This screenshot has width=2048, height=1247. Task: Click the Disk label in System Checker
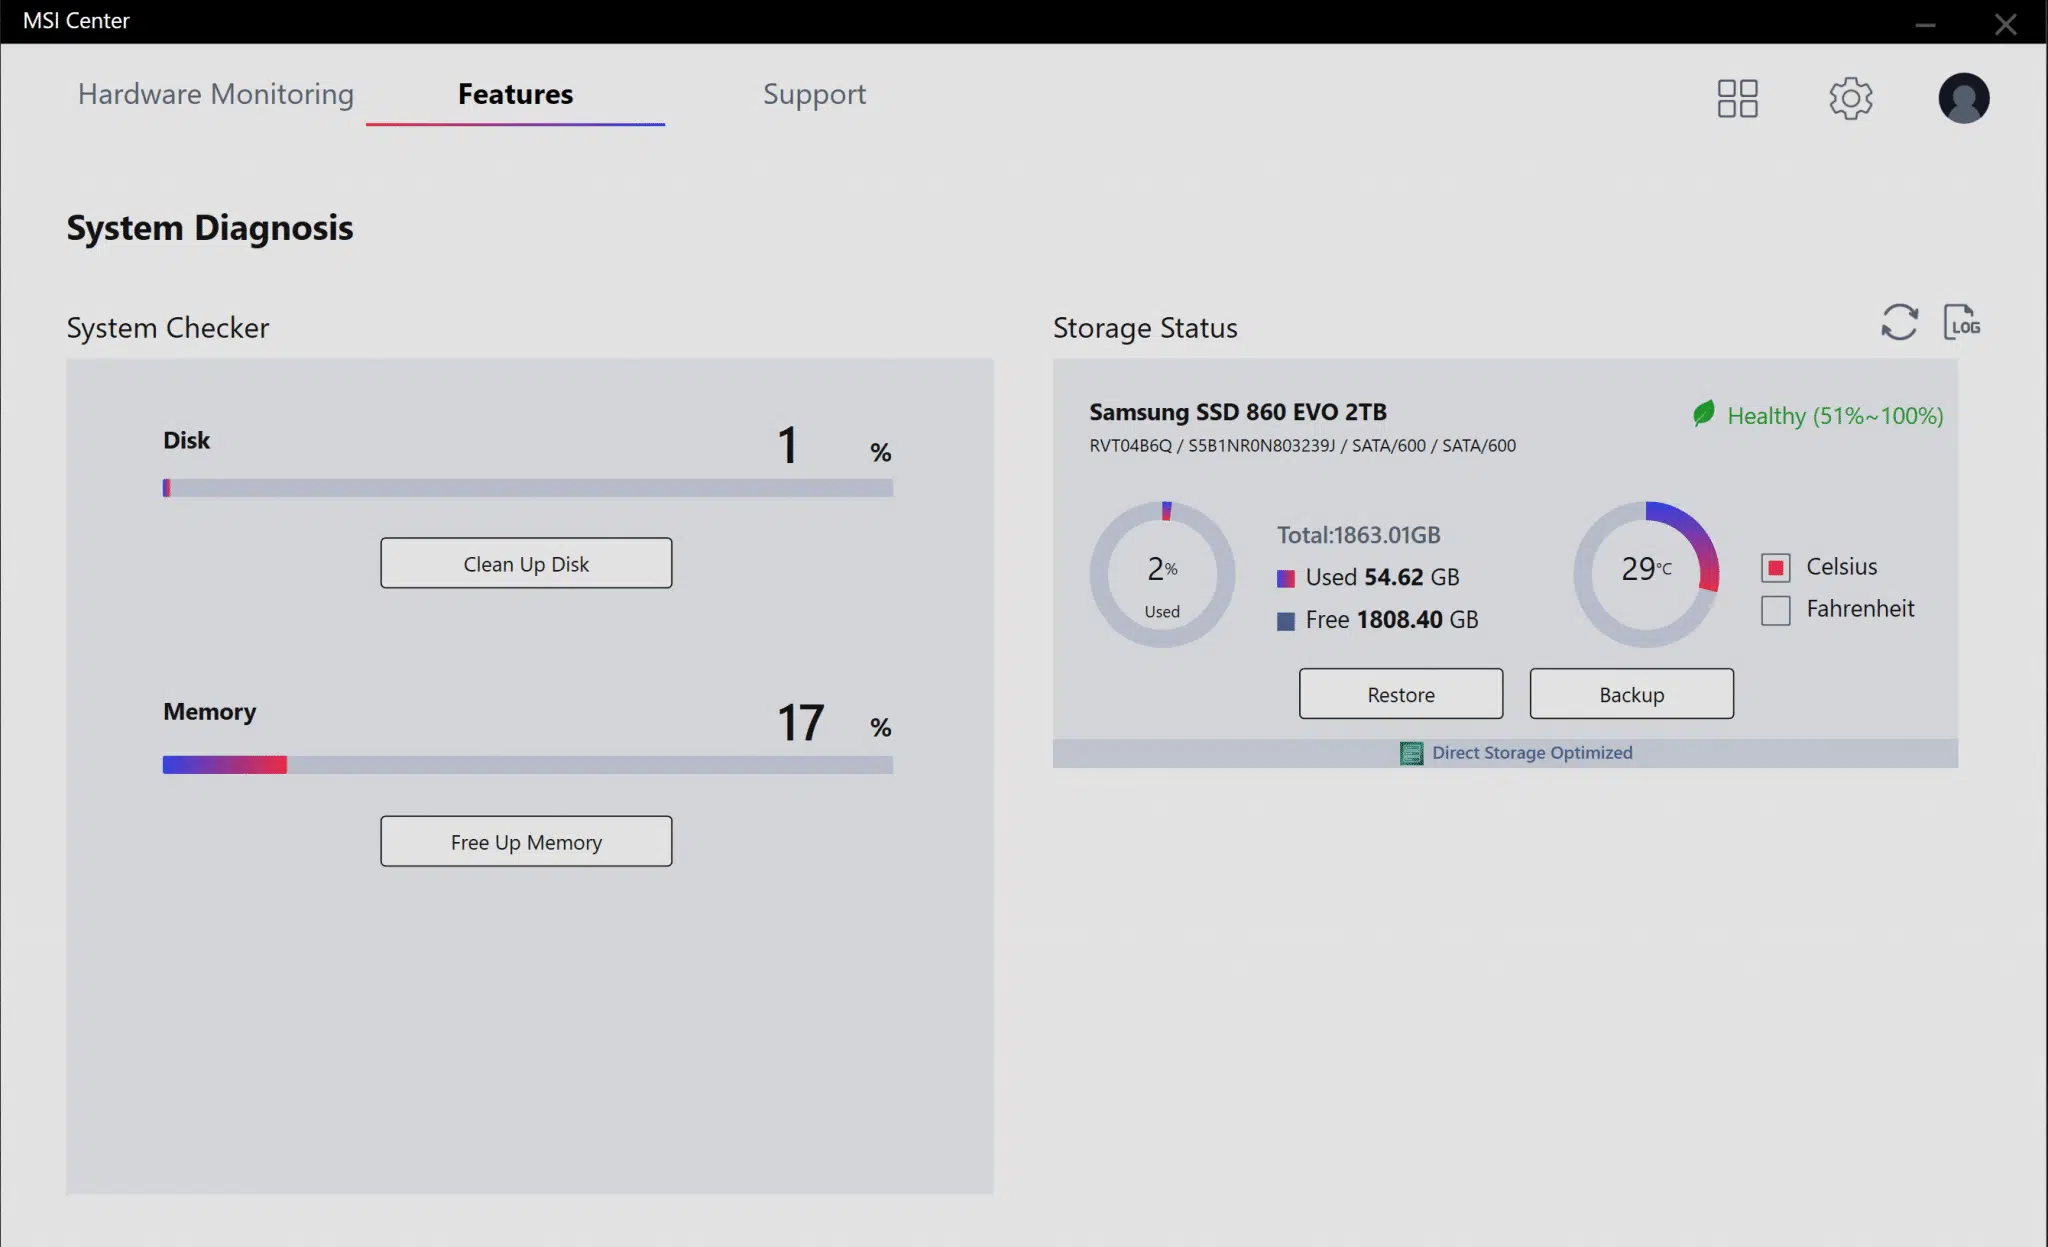[x=187, y=440]
